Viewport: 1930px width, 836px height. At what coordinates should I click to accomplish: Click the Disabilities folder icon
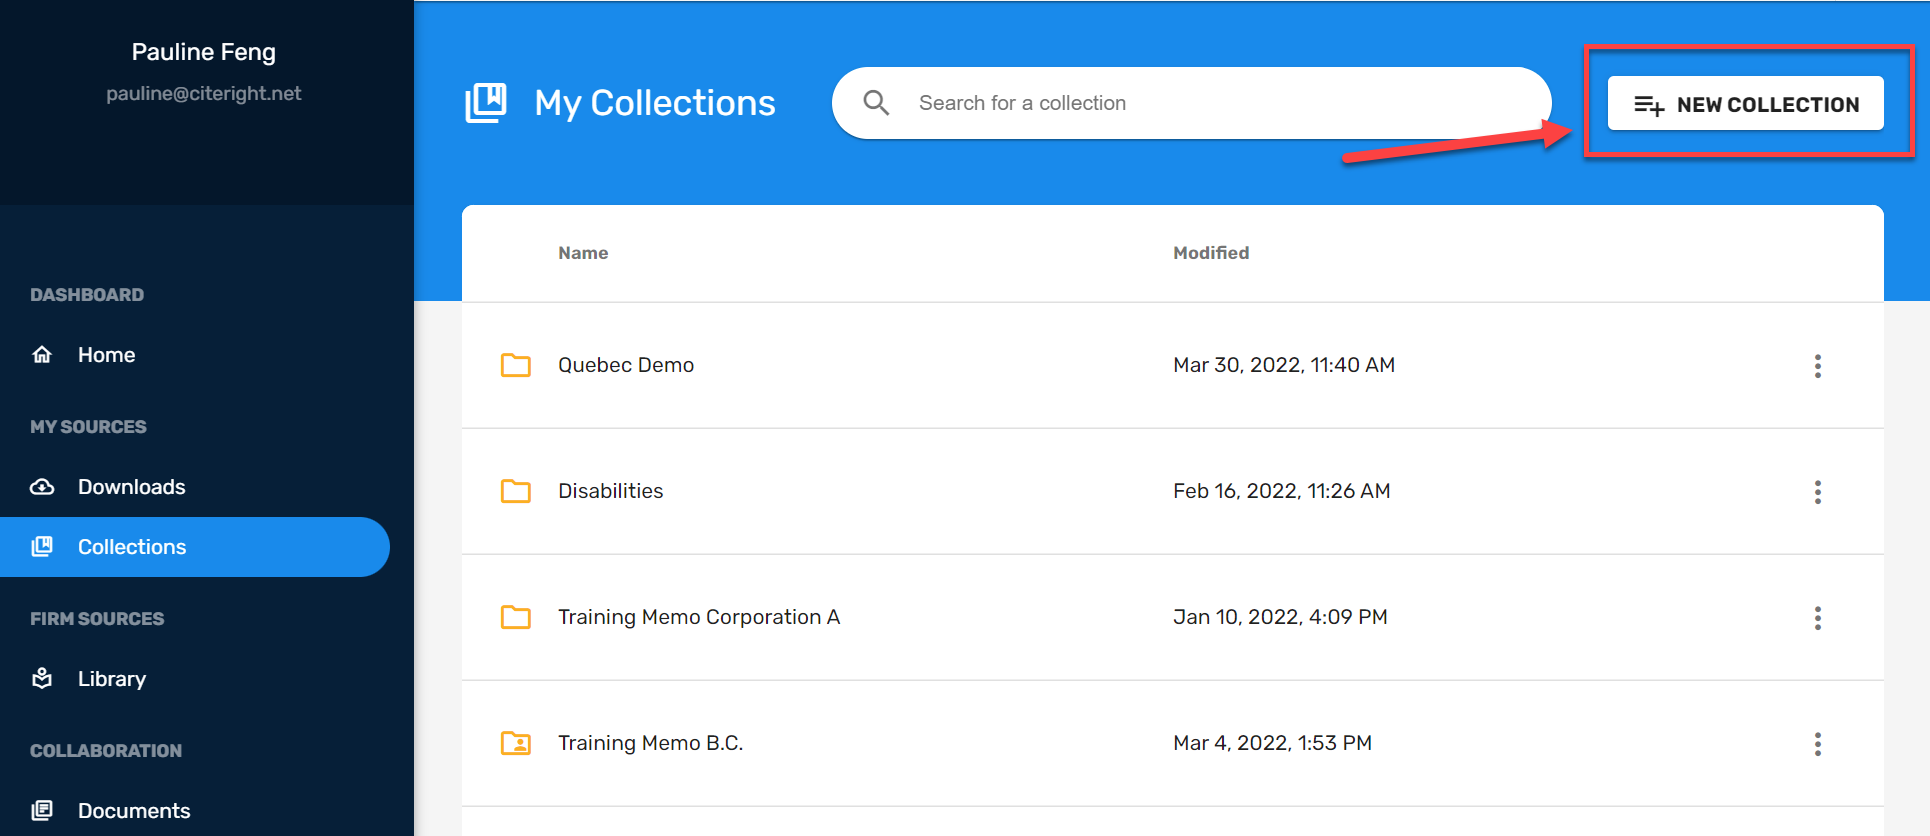pos(516,491)
